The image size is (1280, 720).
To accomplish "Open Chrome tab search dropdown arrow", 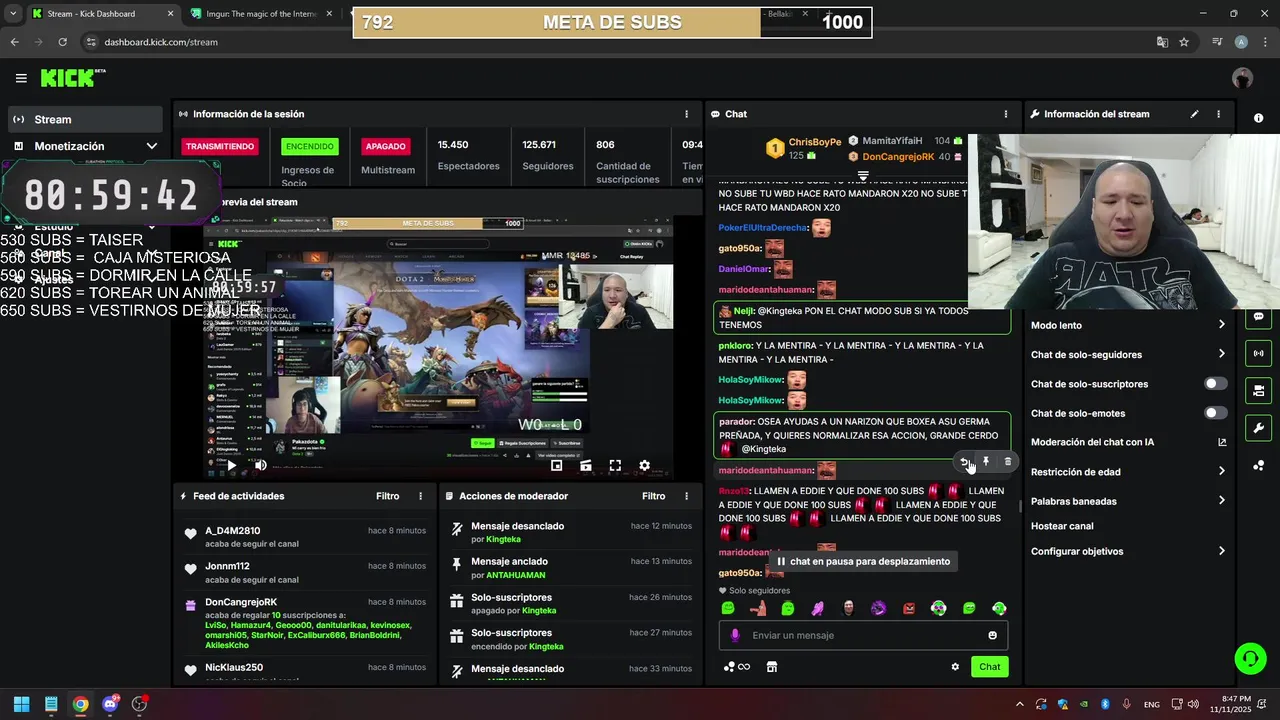I will 13,14.
